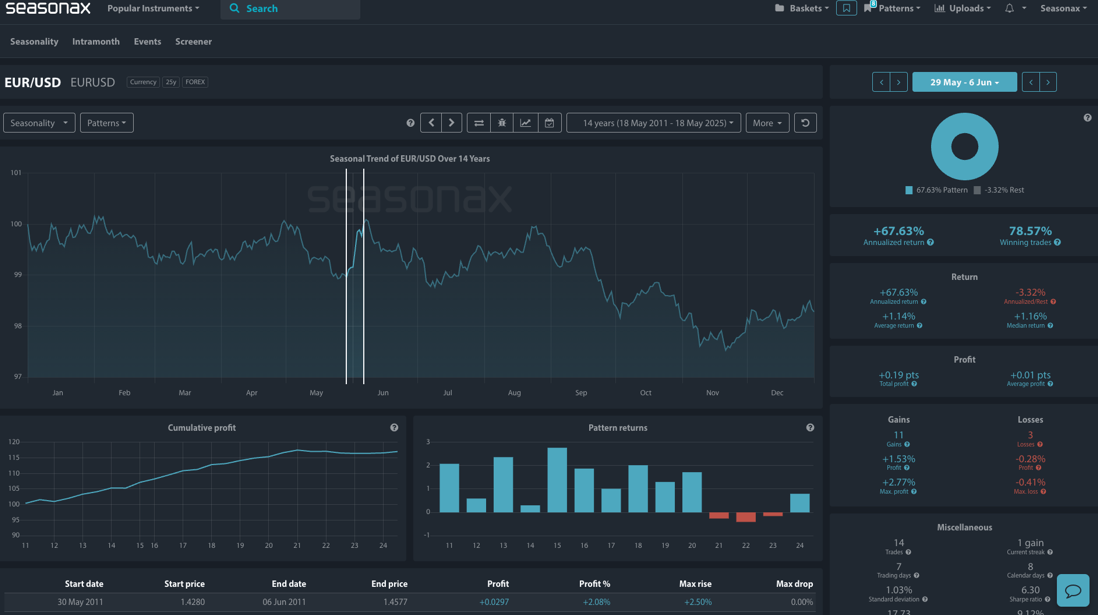Click the help icon beside chart navigation arrows
Viewport: 1098px width, 615px height.
(x=410, y=123)
